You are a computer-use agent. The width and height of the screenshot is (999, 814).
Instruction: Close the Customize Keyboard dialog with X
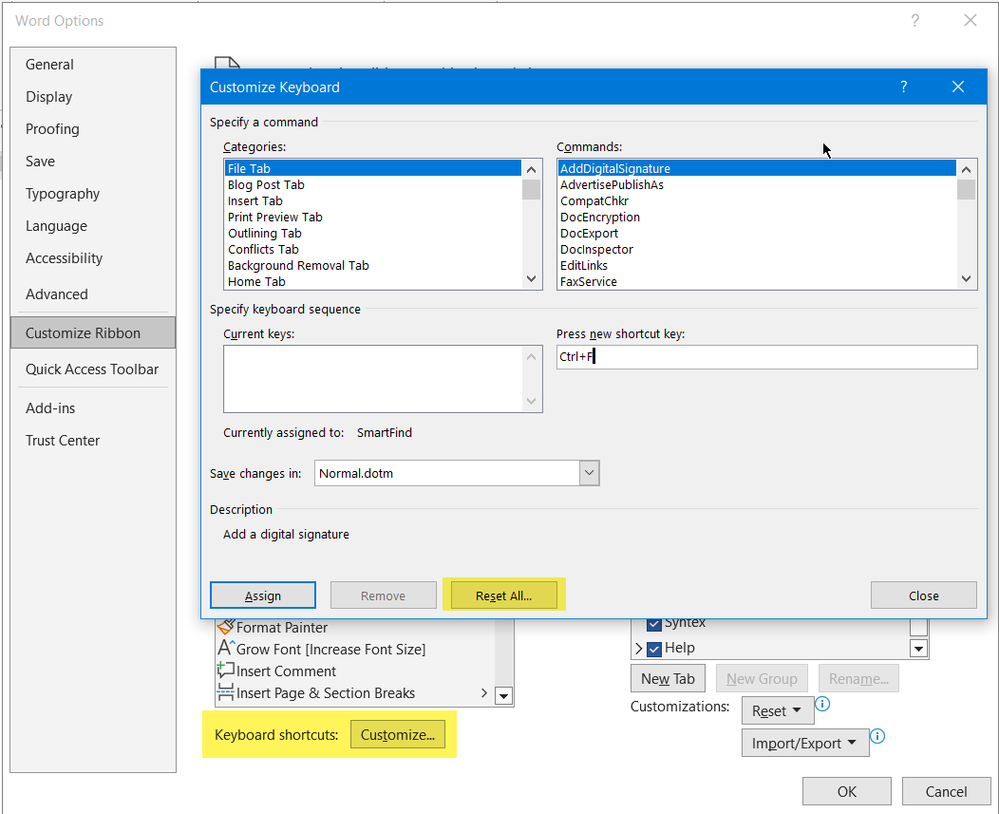tap(958, 87)
